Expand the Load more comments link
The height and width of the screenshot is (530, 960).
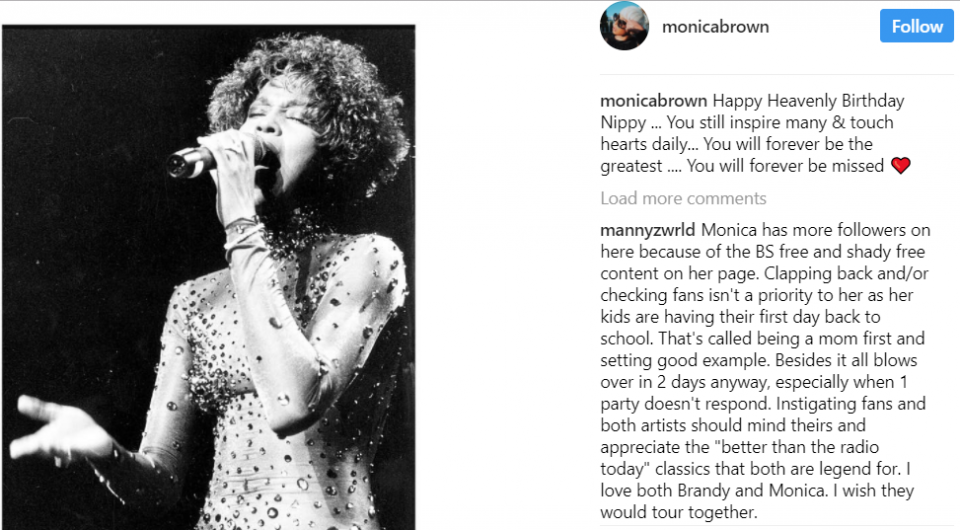click(683, 198)
